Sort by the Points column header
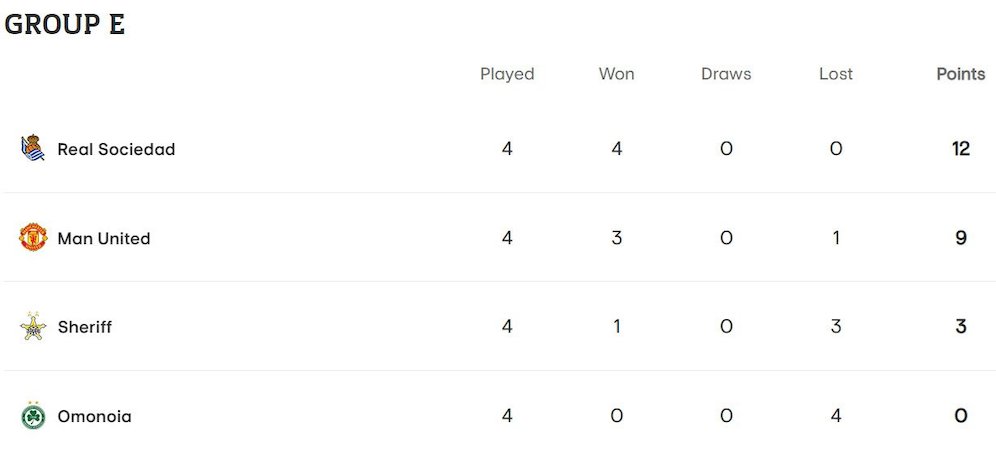This screenshot has height=453, width=996. [x=960, y=74]
